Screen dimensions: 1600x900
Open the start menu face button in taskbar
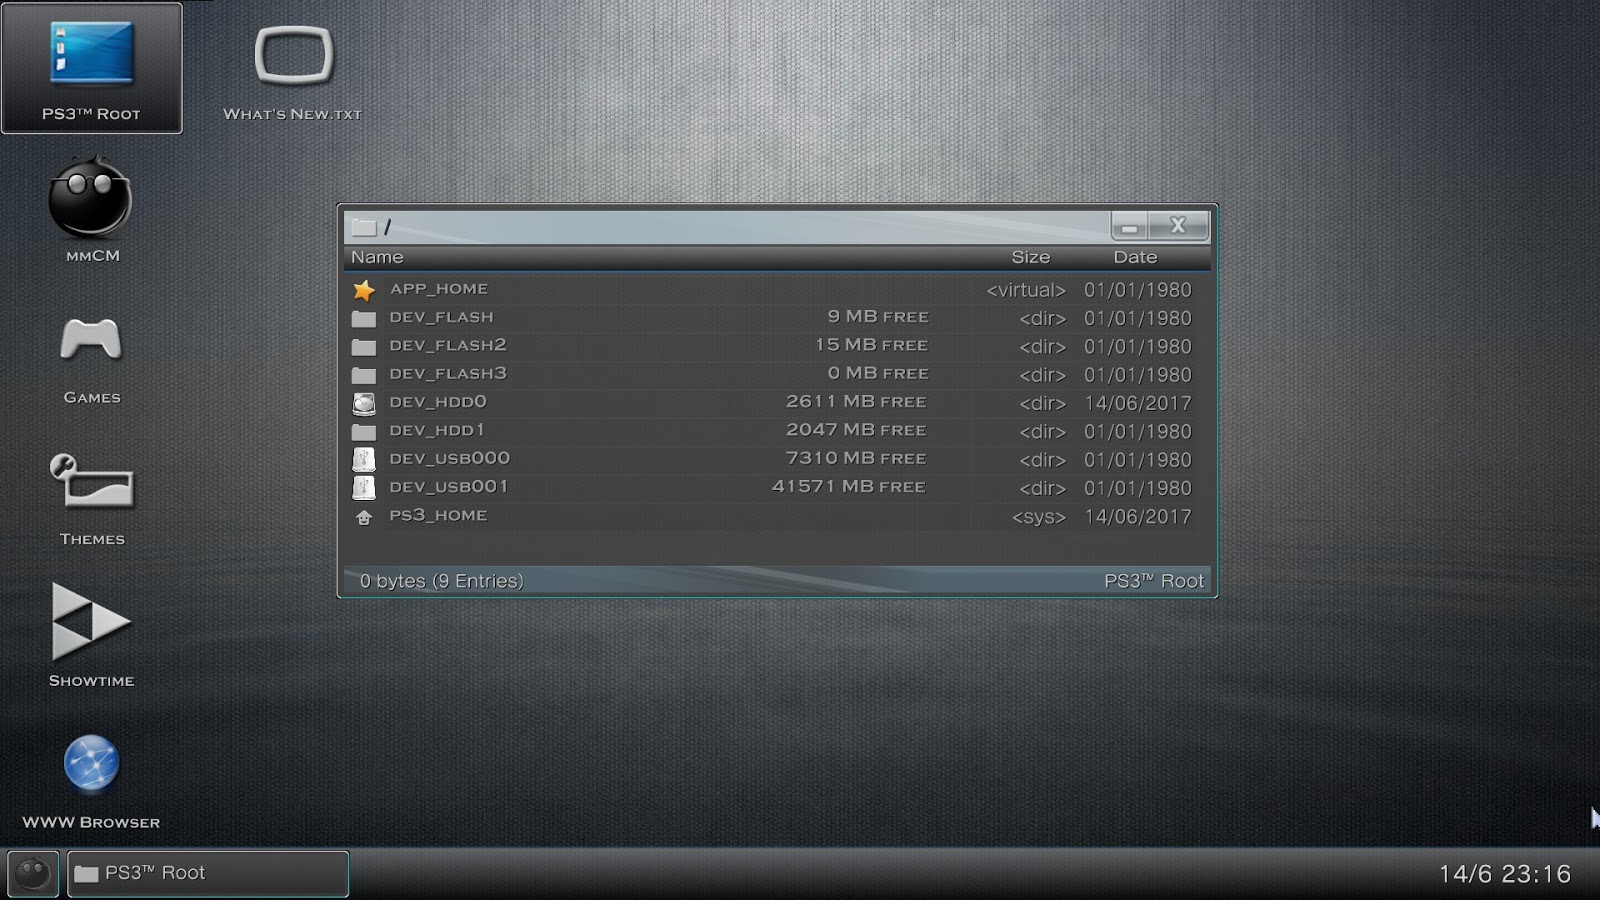point(33,874)
